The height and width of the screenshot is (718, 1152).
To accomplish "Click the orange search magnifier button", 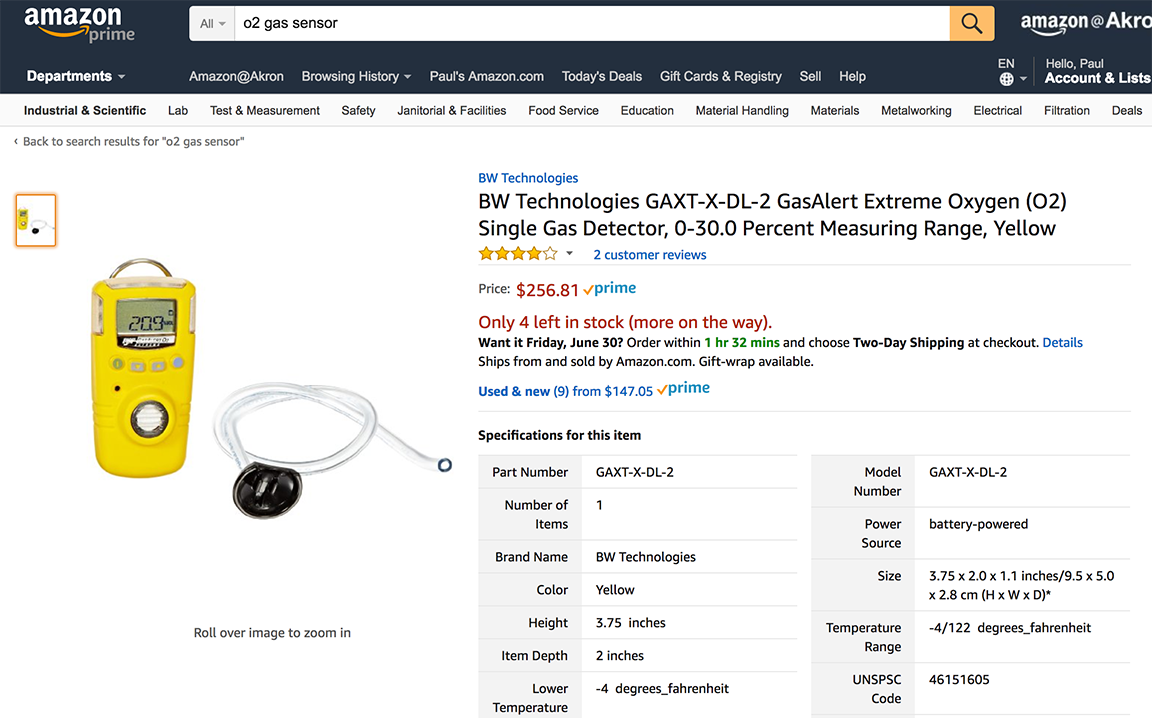I will 971,23.
